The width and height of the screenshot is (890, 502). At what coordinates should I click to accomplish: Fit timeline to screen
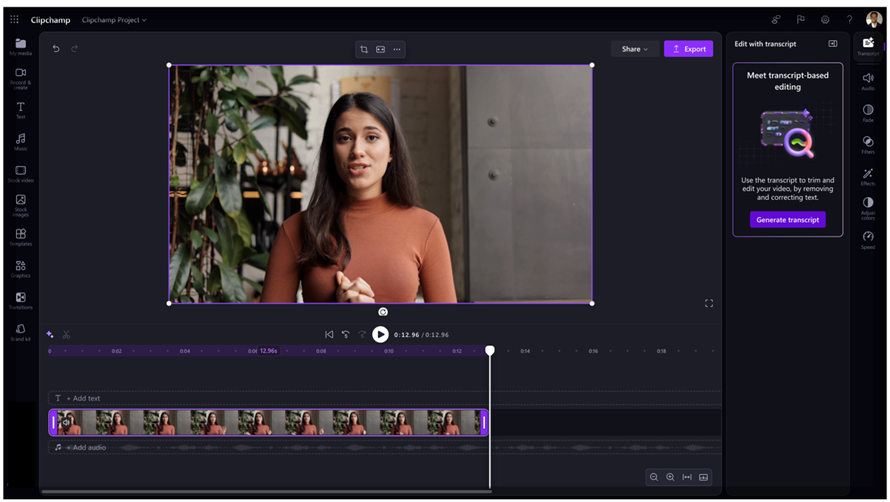point(687,477)
